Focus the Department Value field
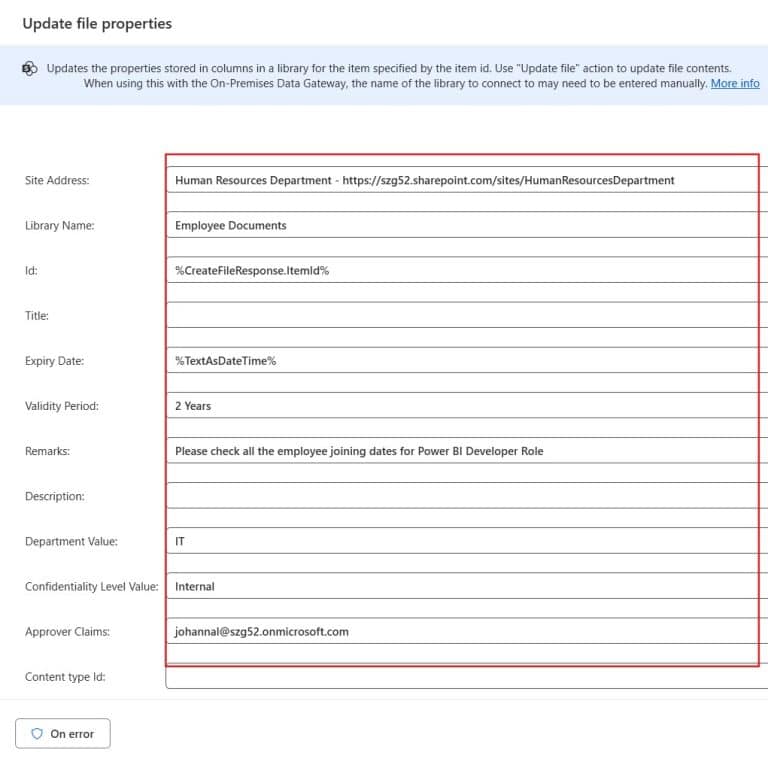768x765 pixels. [467, 541]
